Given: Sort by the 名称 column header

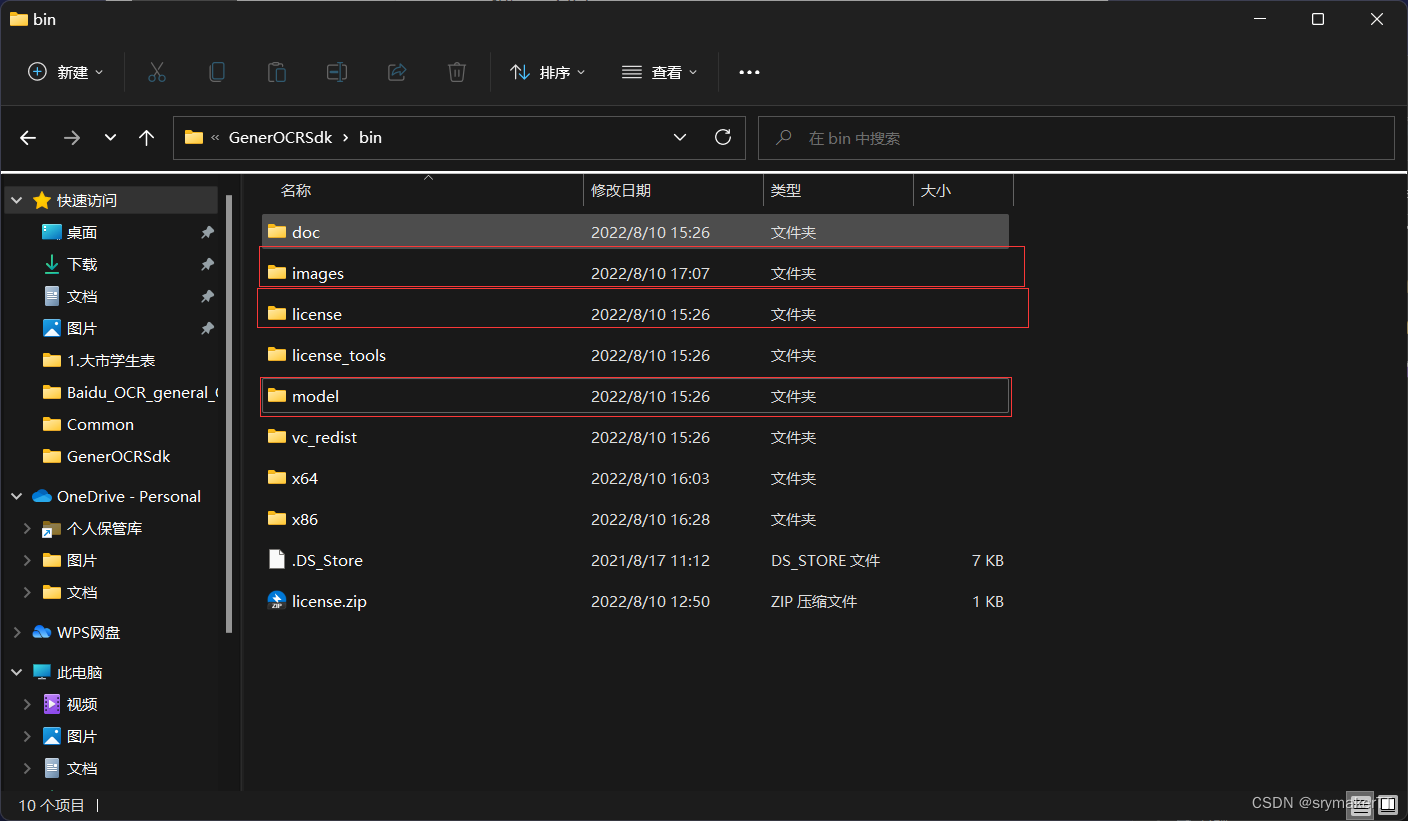Looking at the screenshot, I should click(296, 190).
